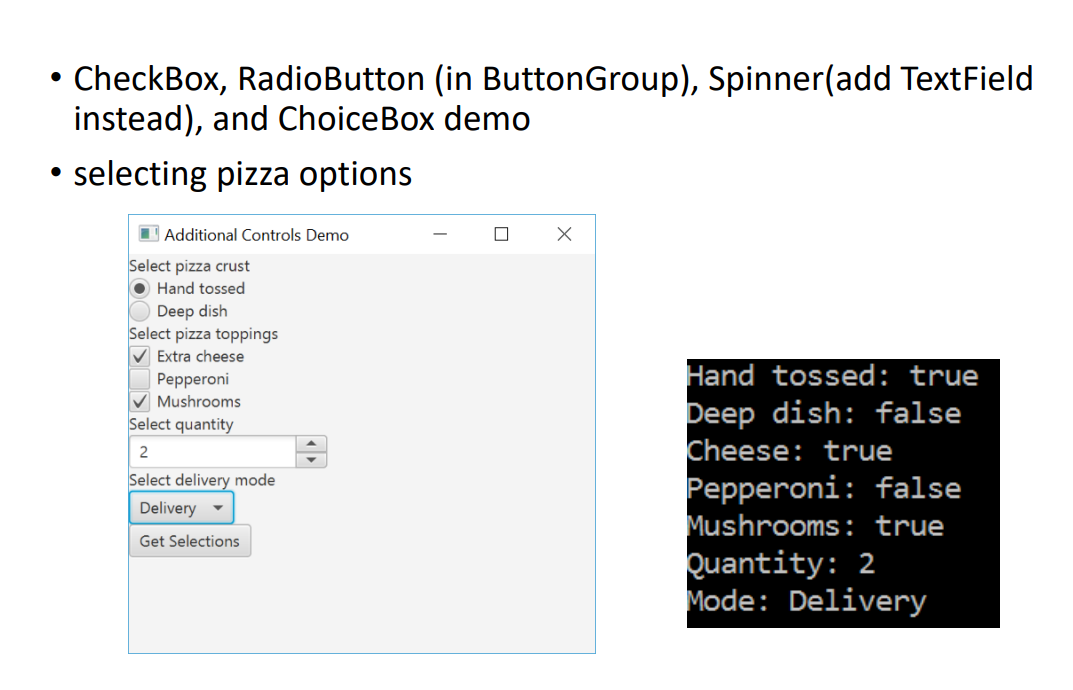Click the minimize button on the demo window
Screen dimensions: 1073x690
pos(439,234)
